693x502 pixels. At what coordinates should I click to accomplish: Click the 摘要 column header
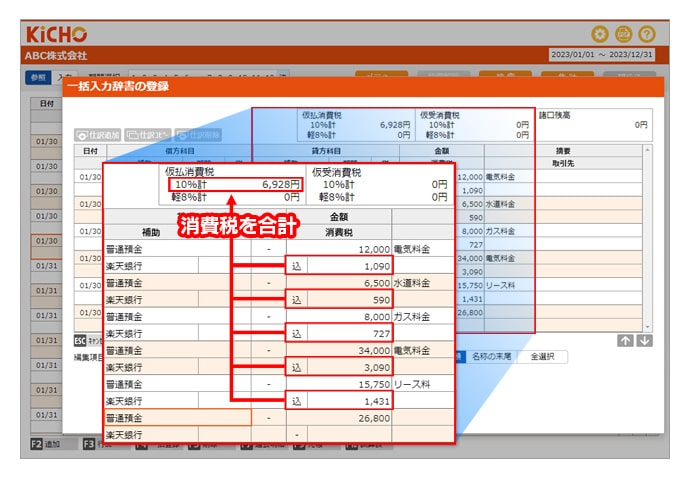tap(563, 151)
